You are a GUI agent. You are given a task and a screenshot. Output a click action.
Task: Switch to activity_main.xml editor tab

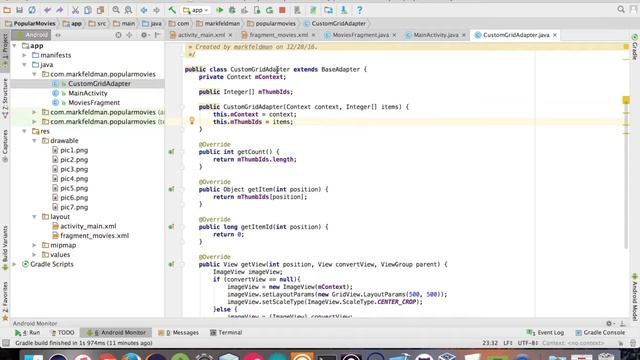[201, 35]
